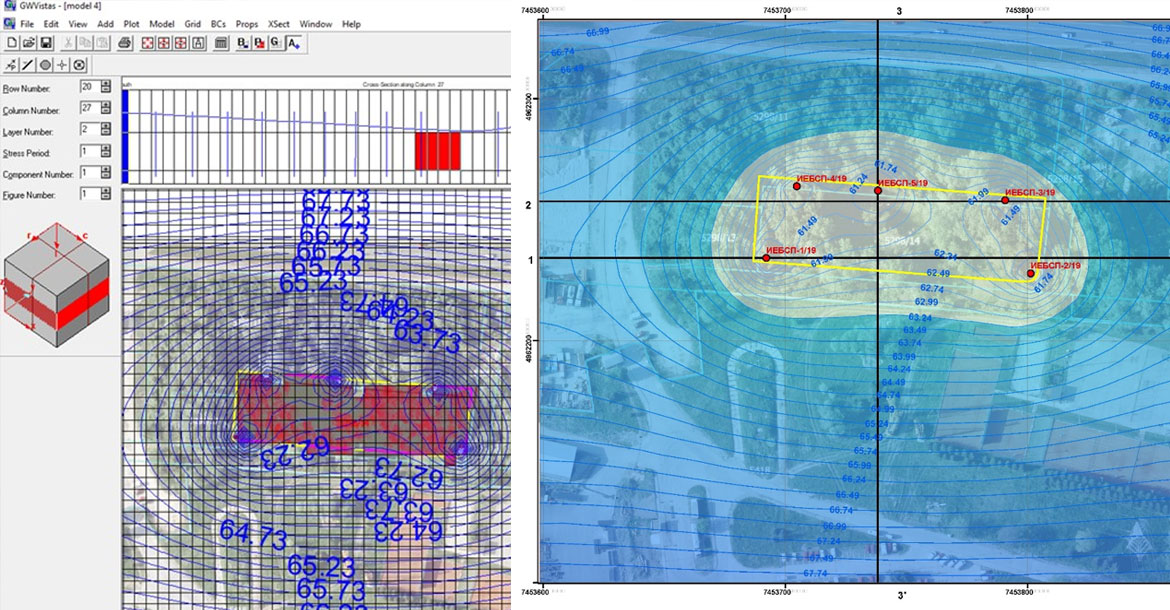Click the Component Number input field
This screenshot has height=610, width=1170.
(x=90, y=172)
